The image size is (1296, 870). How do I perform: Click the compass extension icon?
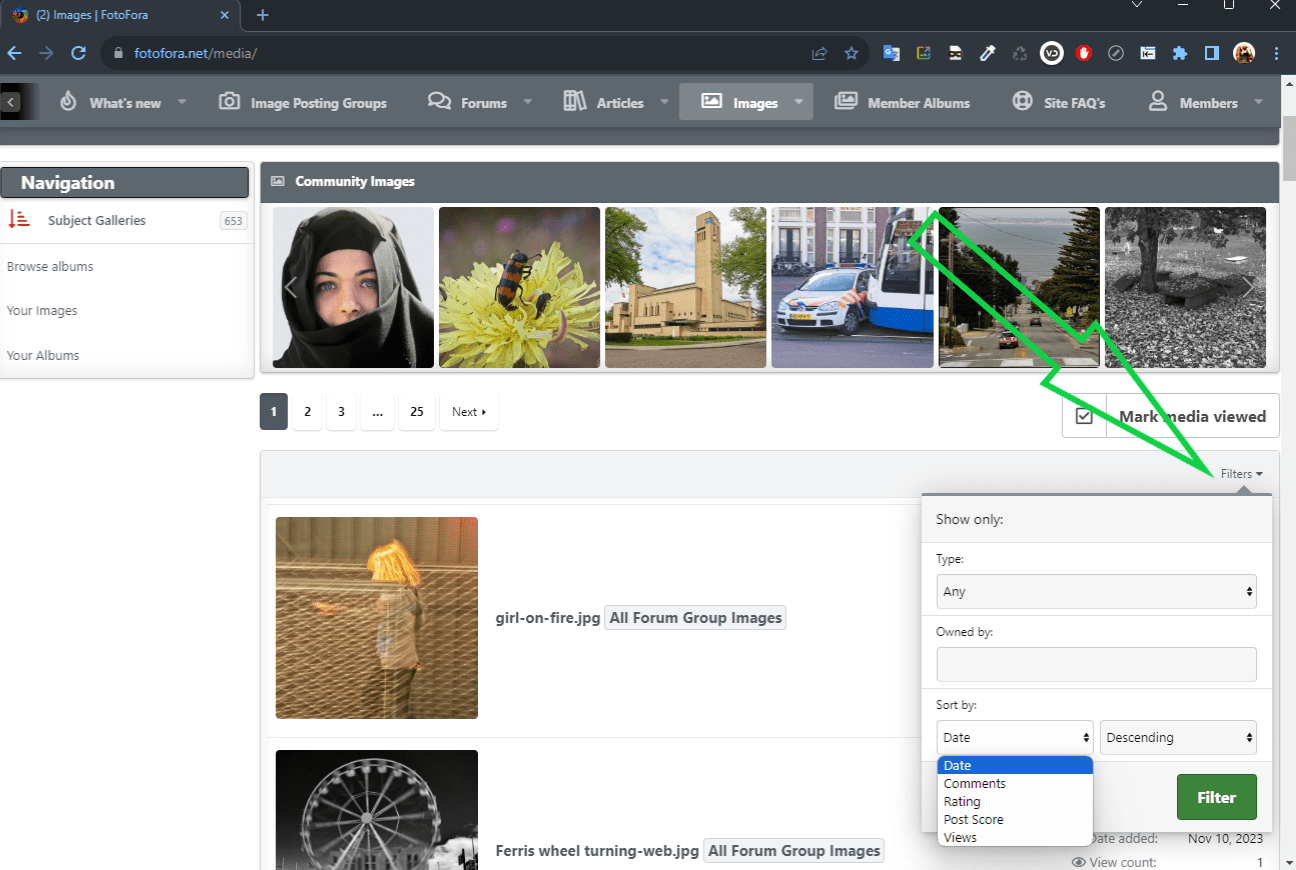(x=1116, y=53)
